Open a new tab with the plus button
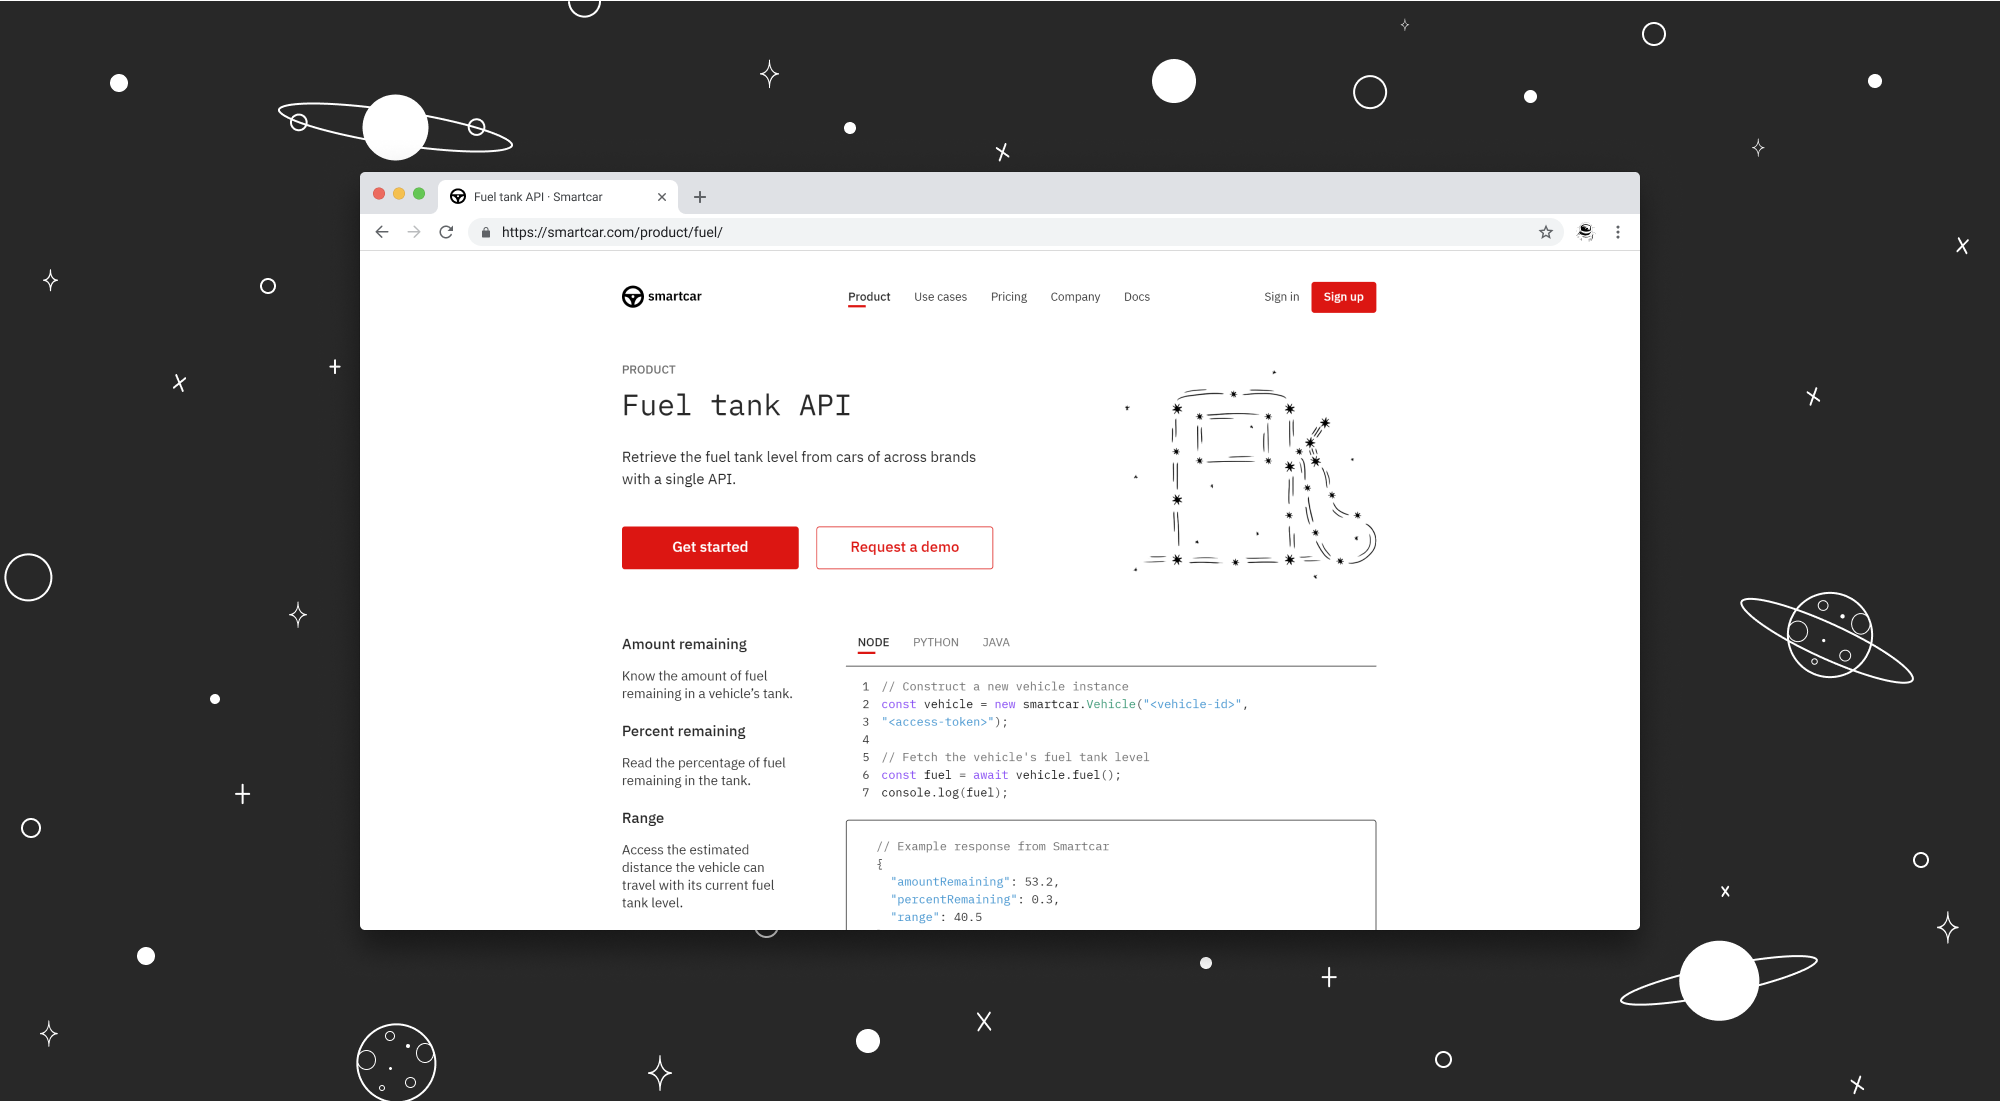Image resolution: width=2000 pixels, height=1111 pixels. pos(699,196)
